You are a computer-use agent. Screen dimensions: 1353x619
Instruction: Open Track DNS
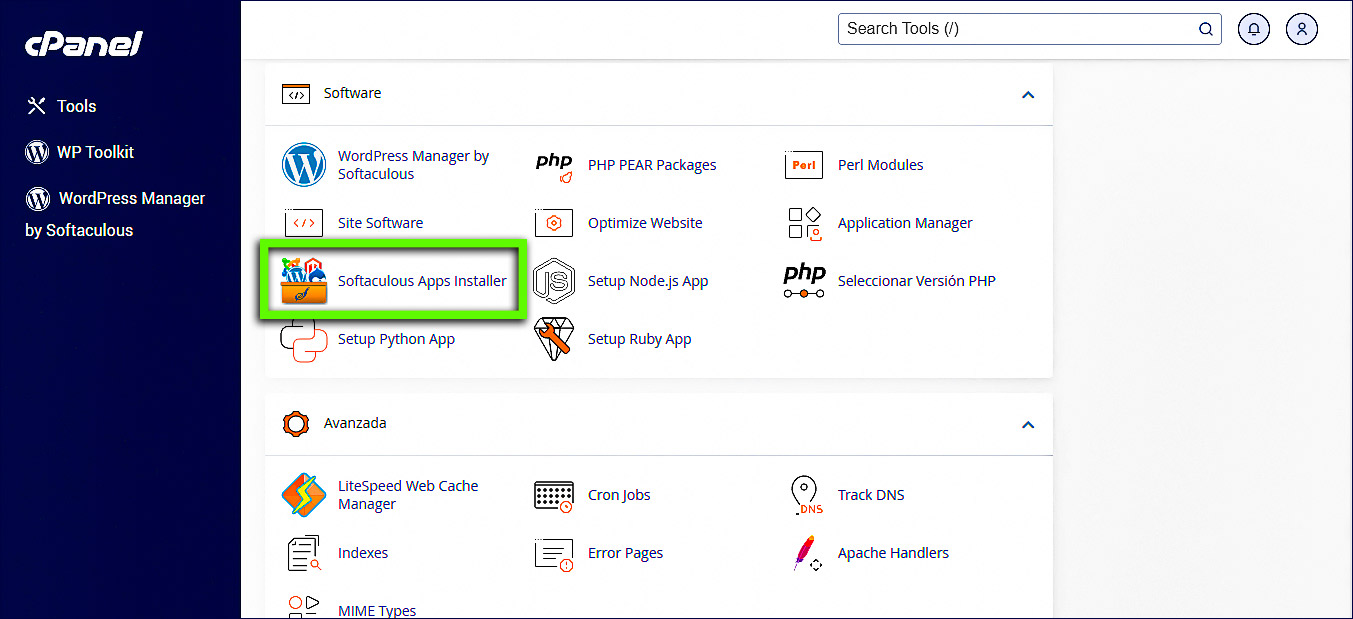871,494
